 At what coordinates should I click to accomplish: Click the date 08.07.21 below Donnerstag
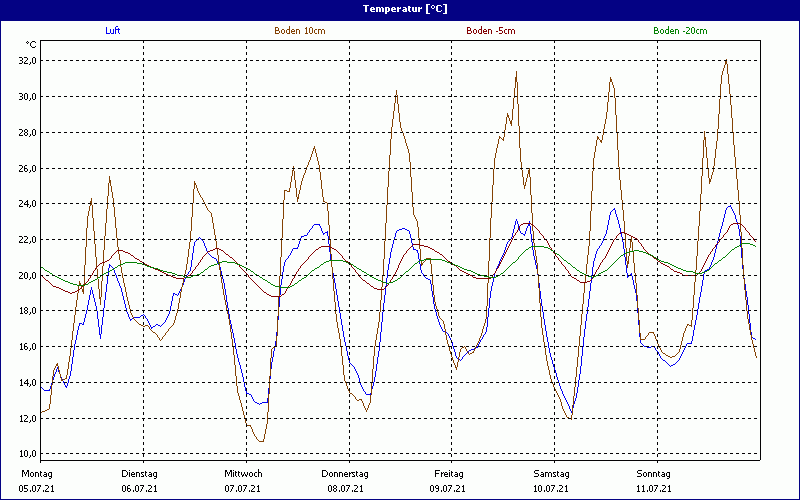pos(345,489)
